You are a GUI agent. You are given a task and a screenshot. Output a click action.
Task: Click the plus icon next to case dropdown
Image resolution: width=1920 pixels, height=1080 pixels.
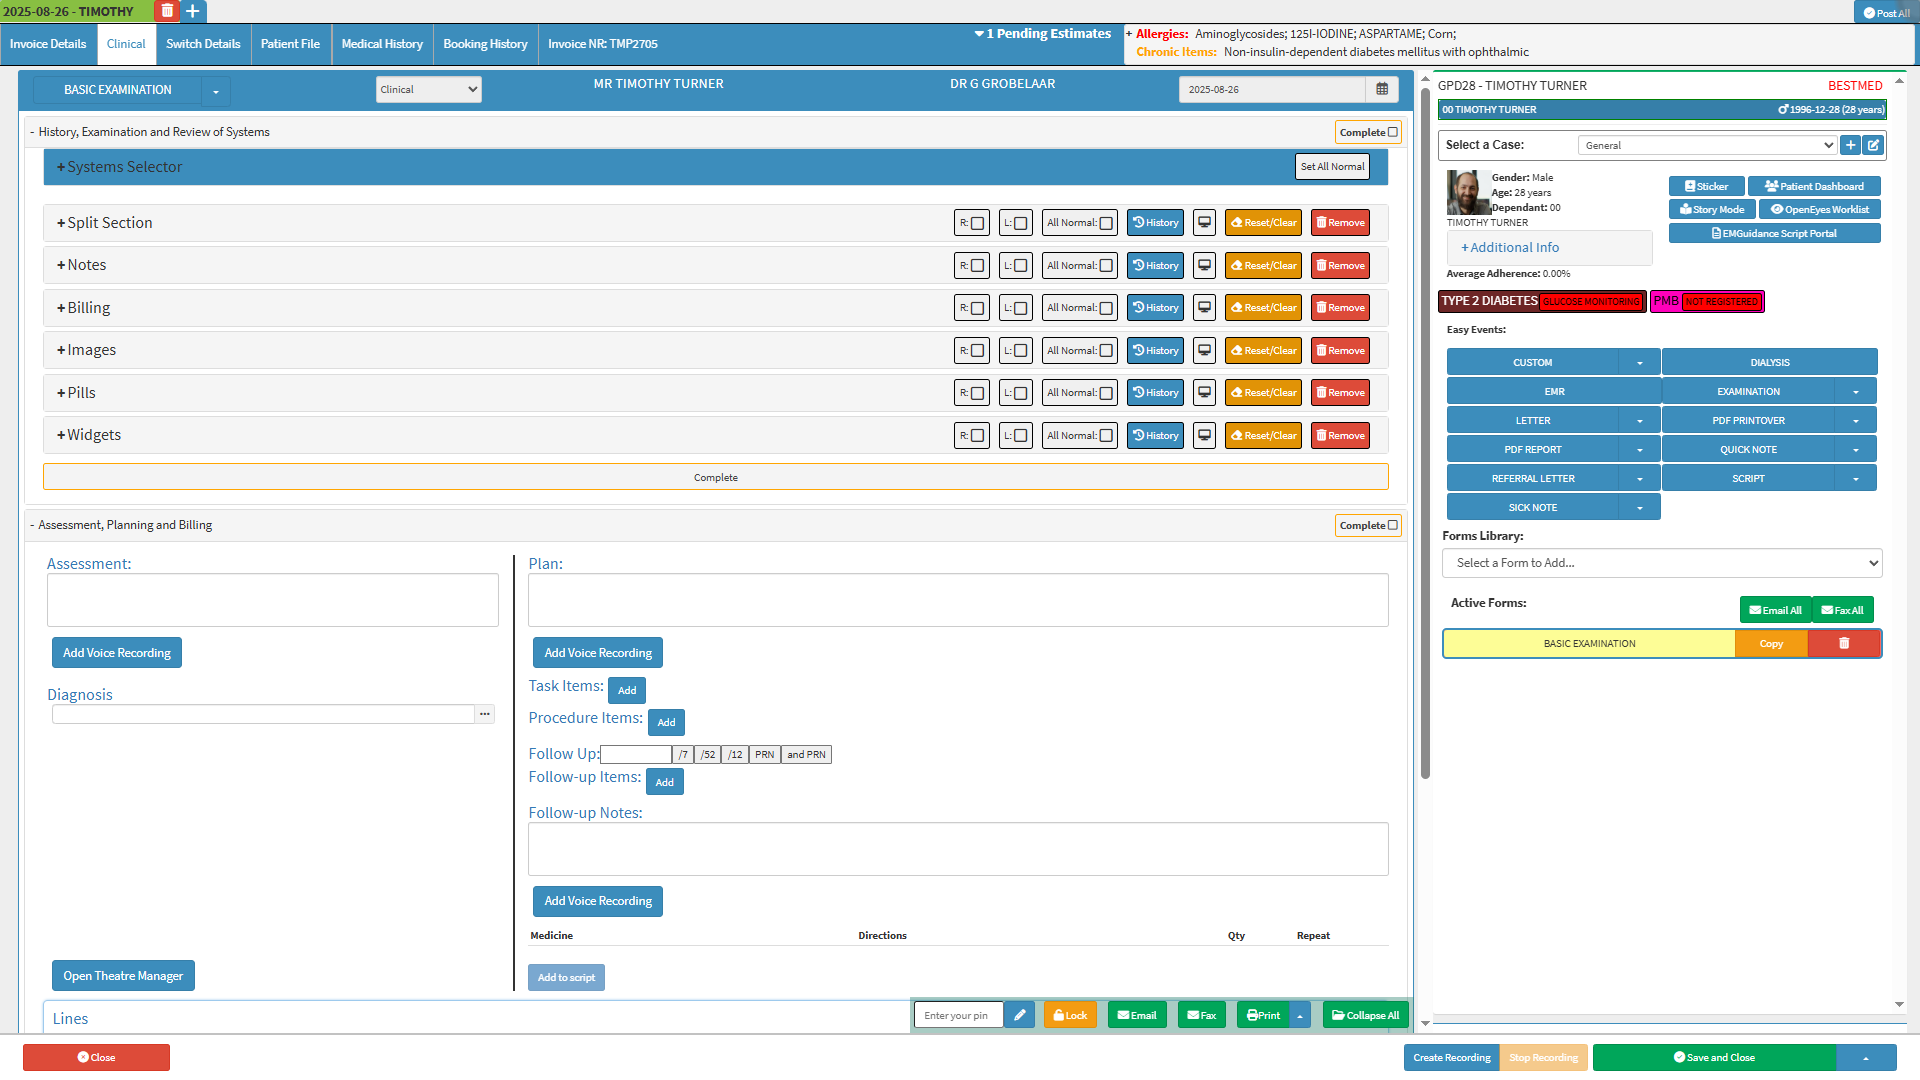pos(1851,145)
